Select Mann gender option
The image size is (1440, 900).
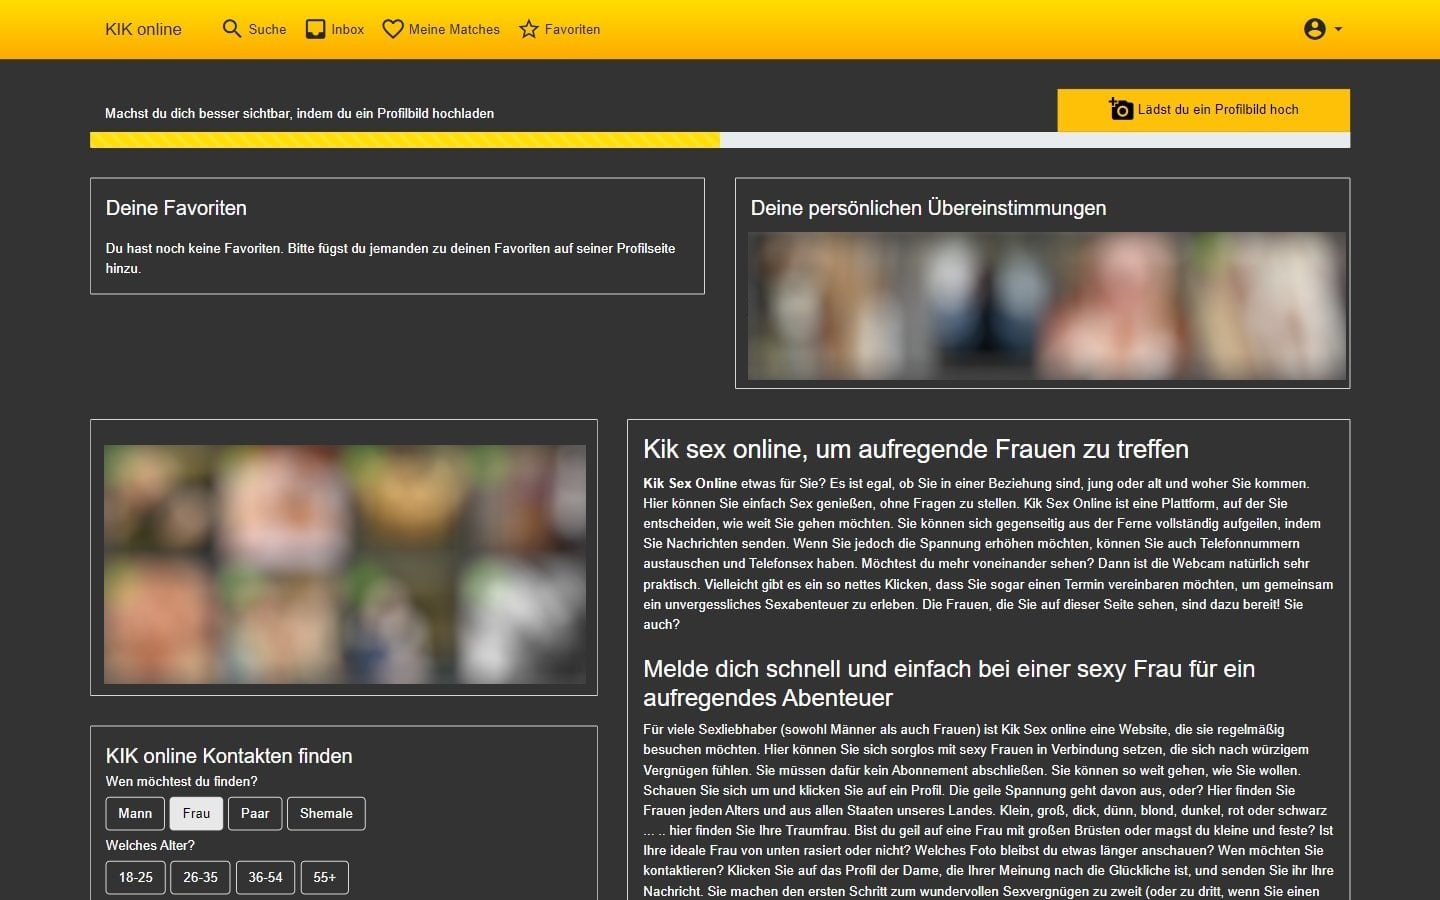click(135, 813)
